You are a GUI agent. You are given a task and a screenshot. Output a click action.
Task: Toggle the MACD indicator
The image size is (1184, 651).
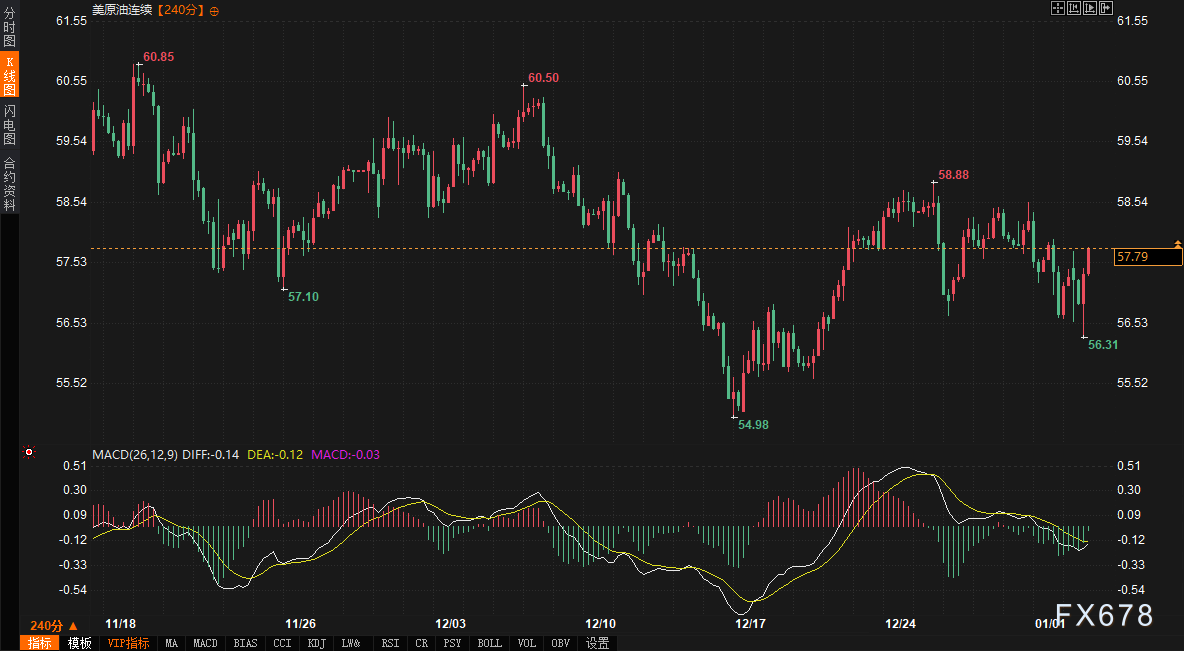[x=205, y=643]
